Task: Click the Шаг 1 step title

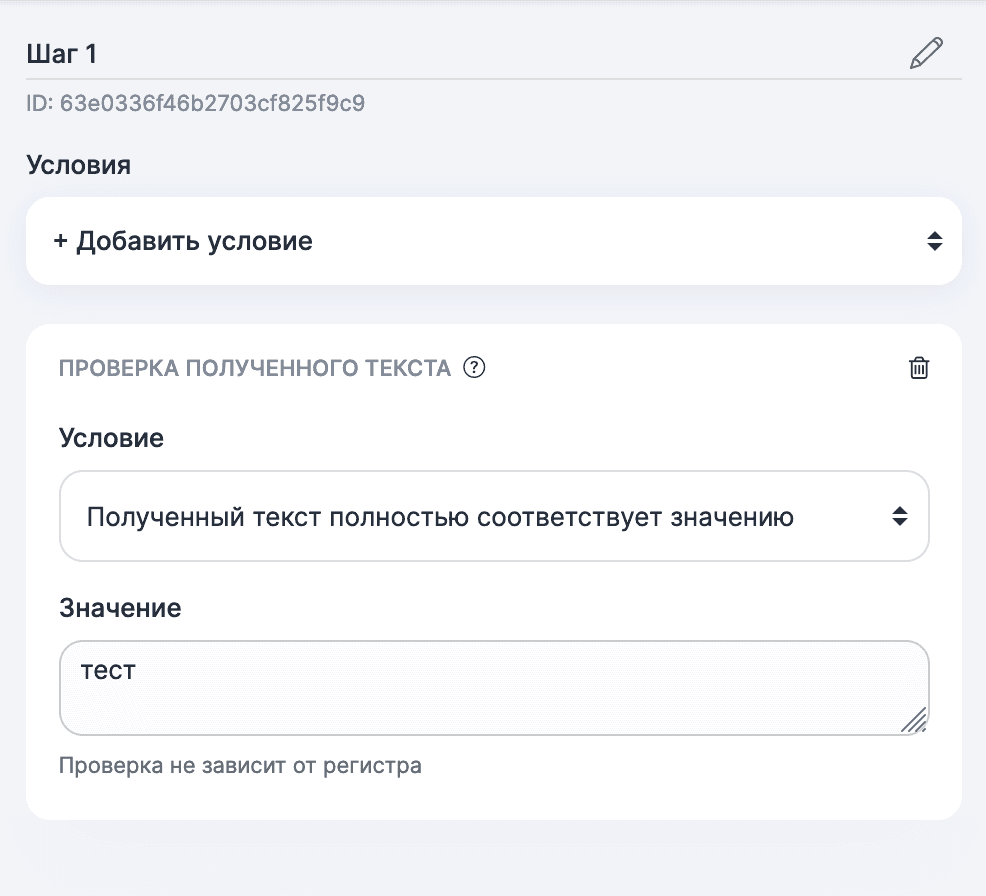Action: tap(62, 54)
